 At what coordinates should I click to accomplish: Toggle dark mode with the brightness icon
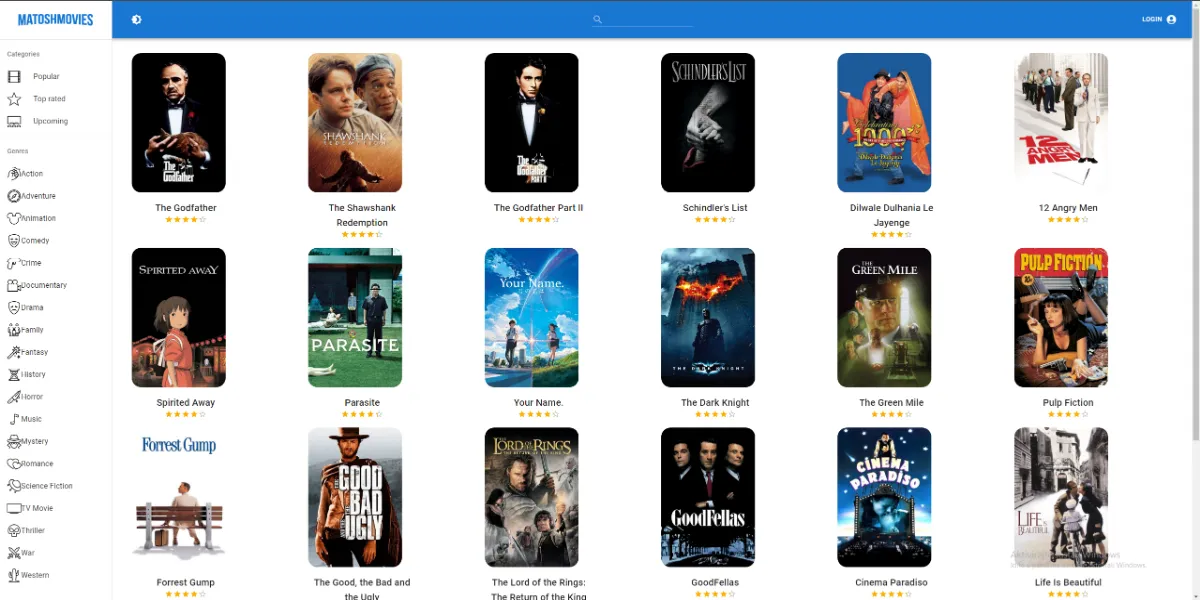[x=136, y=19]
